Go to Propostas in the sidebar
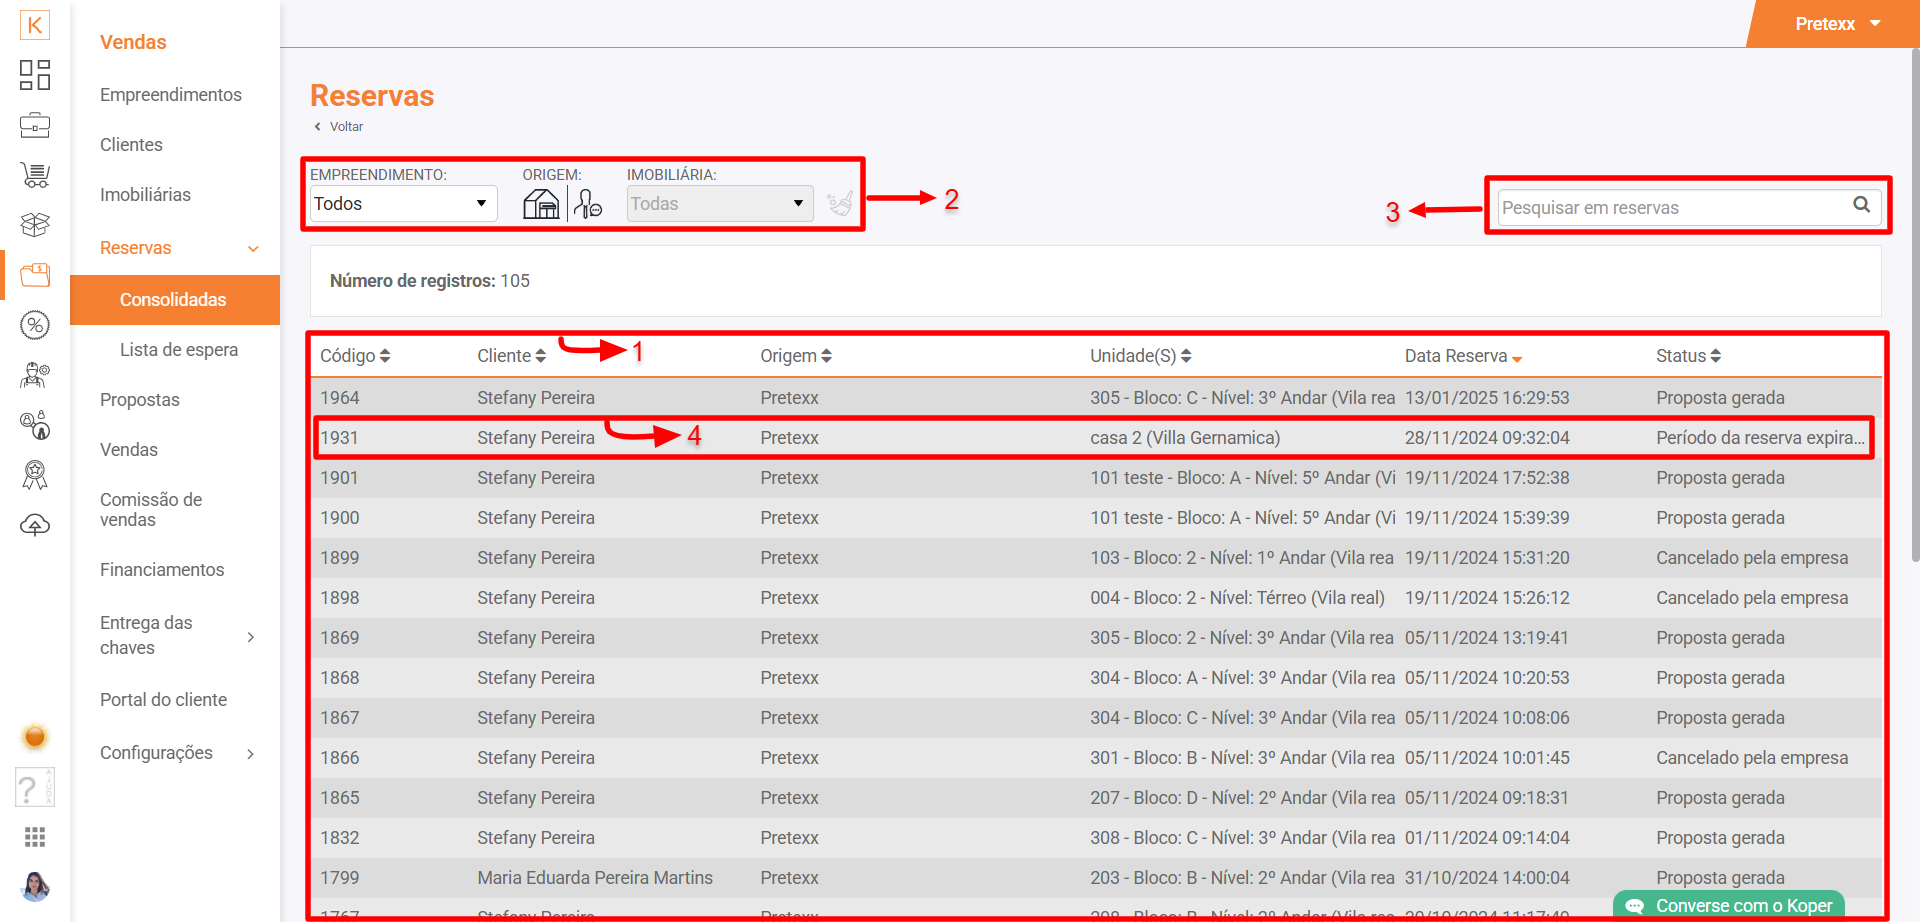1920x922 pixels. tap(140, 400)
